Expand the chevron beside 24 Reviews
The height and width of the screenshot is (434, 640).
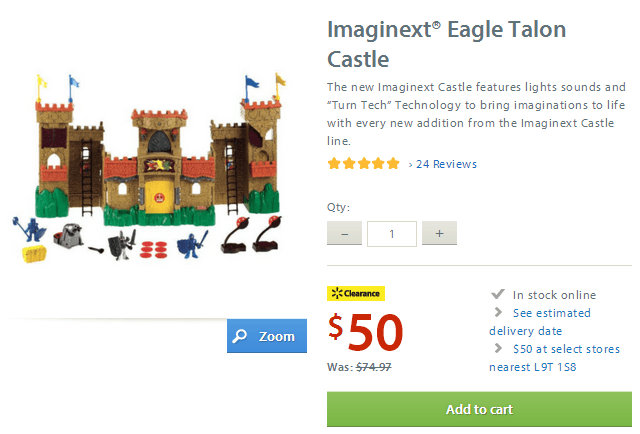[410, 164]
